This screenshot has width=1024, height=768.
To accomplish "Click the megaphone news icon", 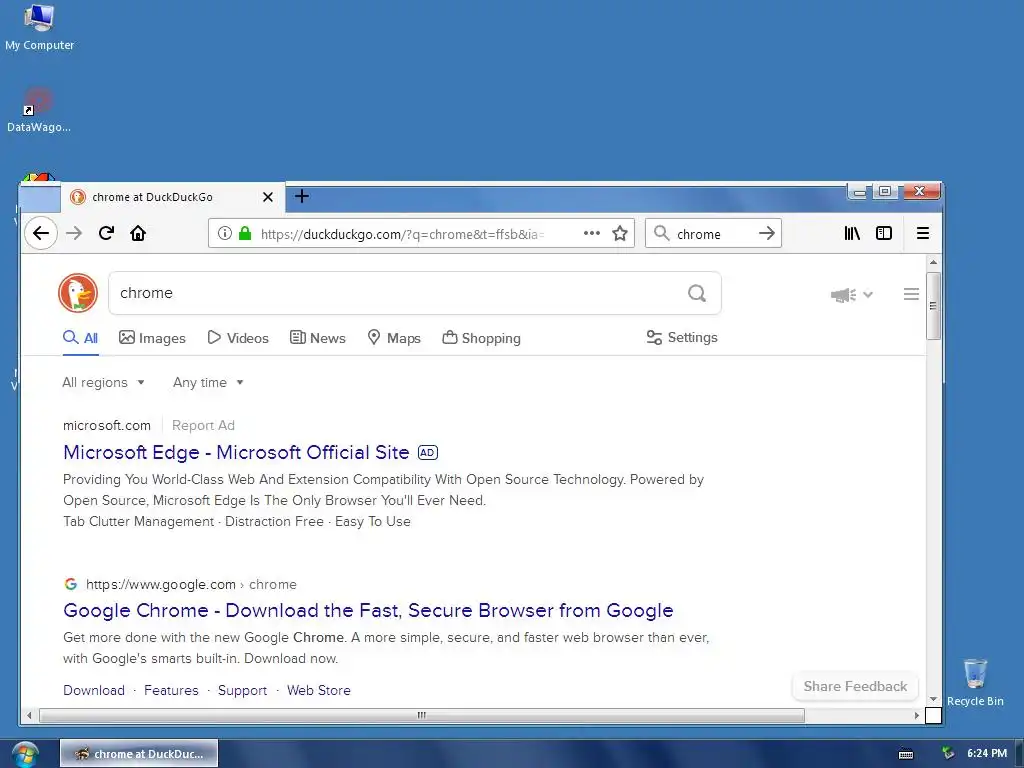I will click(843, 295).
